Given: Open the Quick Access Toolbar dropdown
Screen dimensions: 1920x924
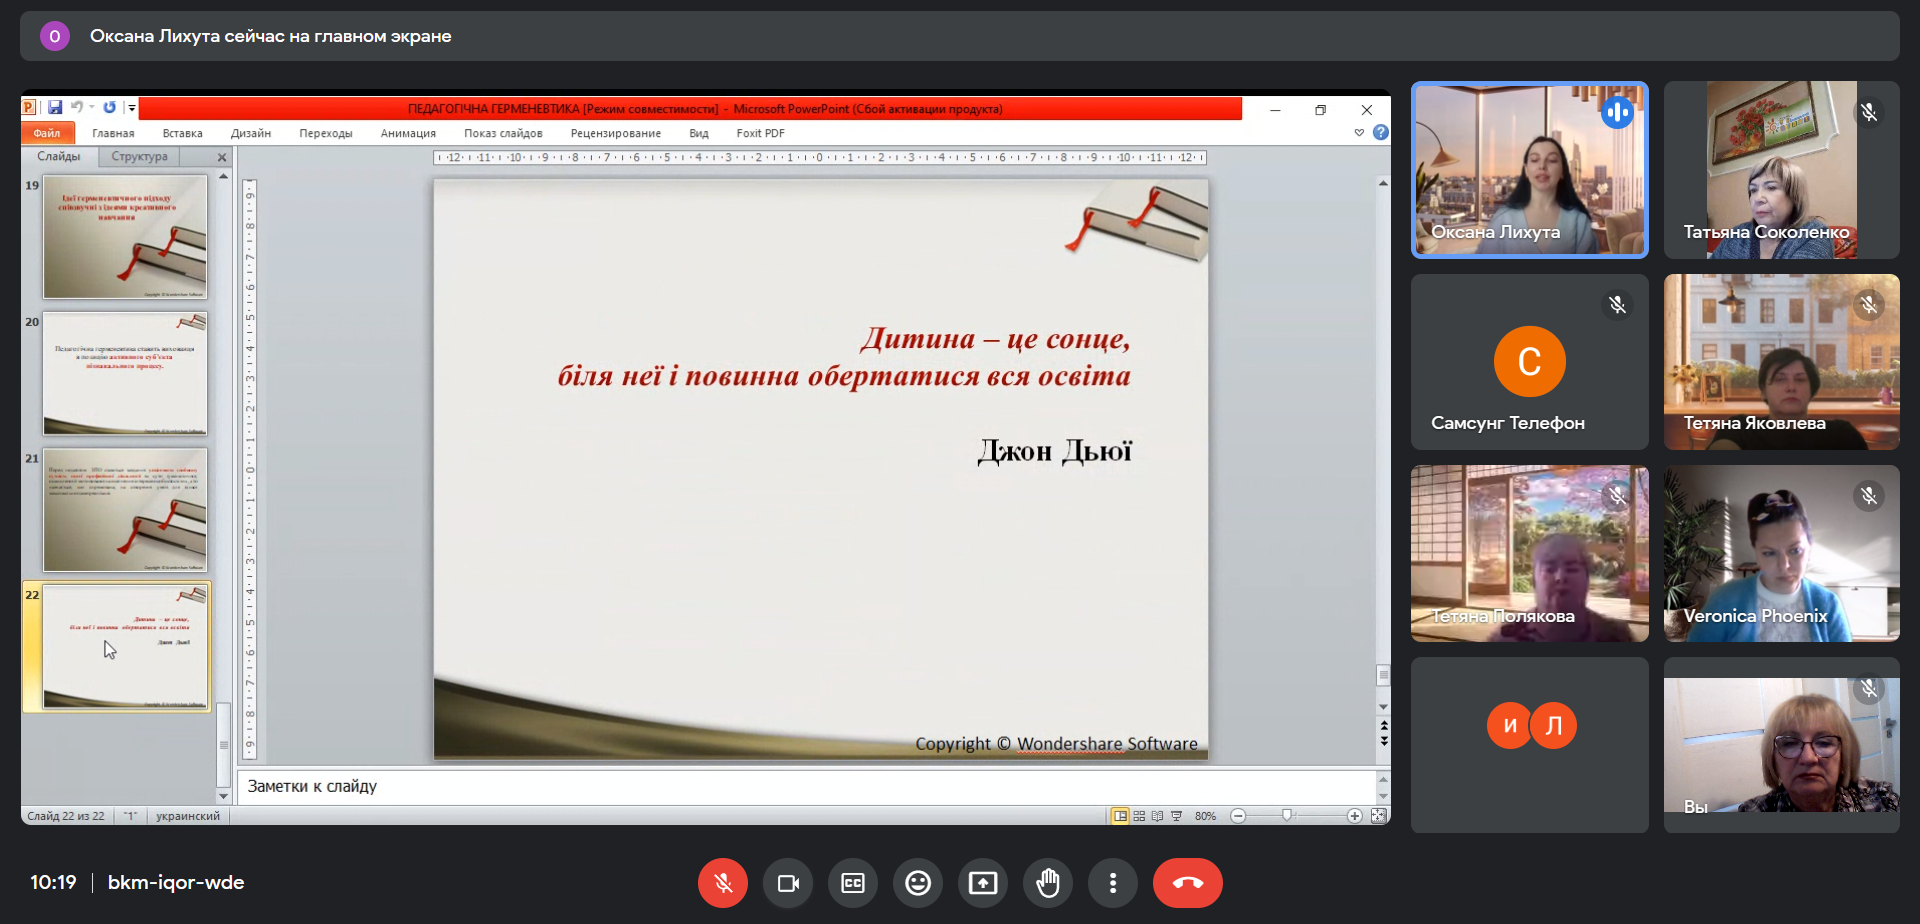Looking at the screenshot, I should click(x=132, y=108).
